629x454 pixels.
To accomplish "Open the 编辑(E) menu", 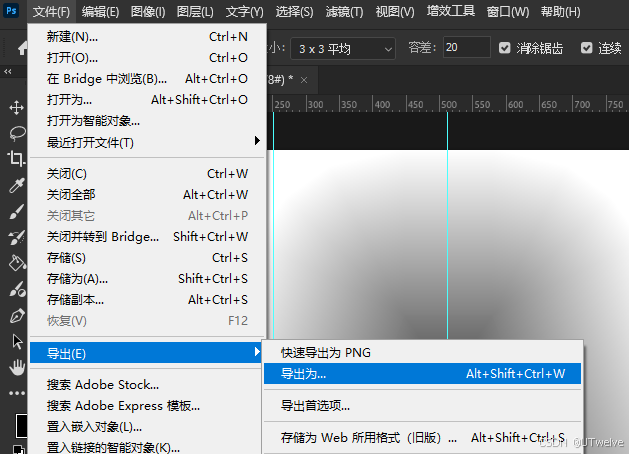I will click(100, 12).
